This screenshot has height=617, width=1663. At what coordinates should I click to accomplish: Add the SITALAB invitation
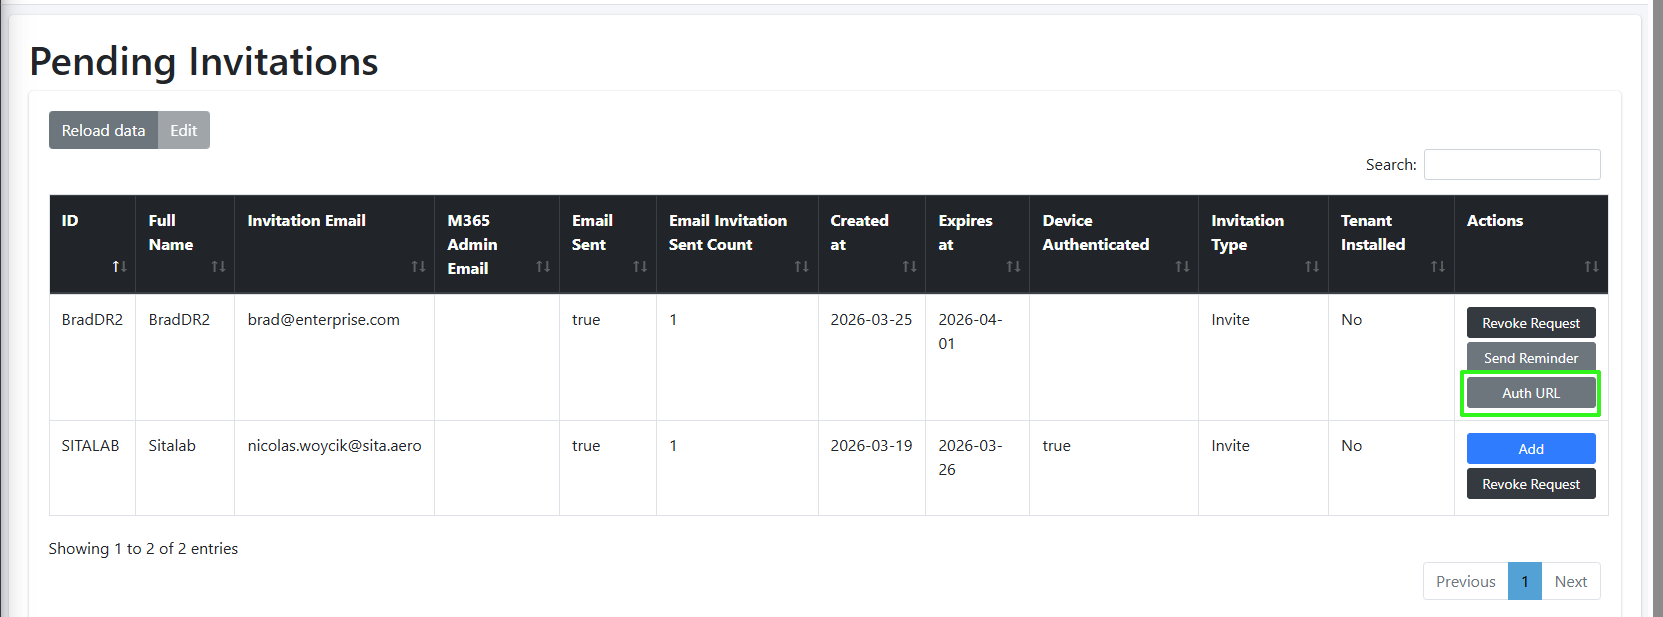(x=1531, y=449)
